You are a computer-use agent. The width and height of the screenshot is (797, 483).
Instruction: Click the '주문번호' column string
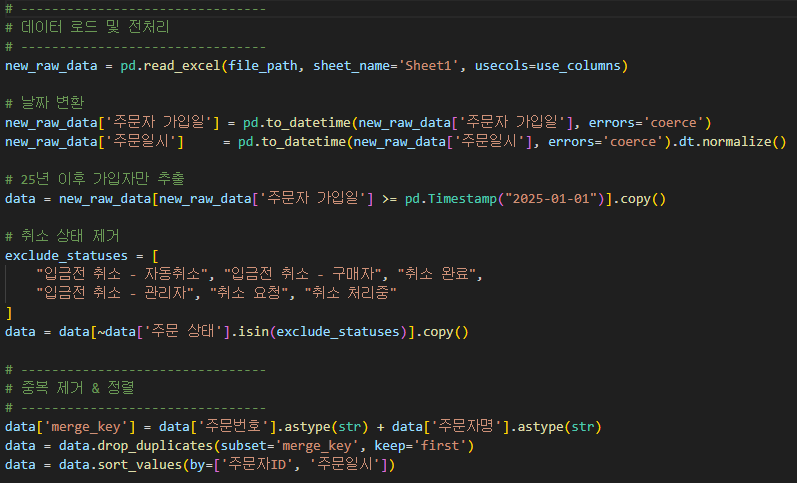click(x=233, y=427)
